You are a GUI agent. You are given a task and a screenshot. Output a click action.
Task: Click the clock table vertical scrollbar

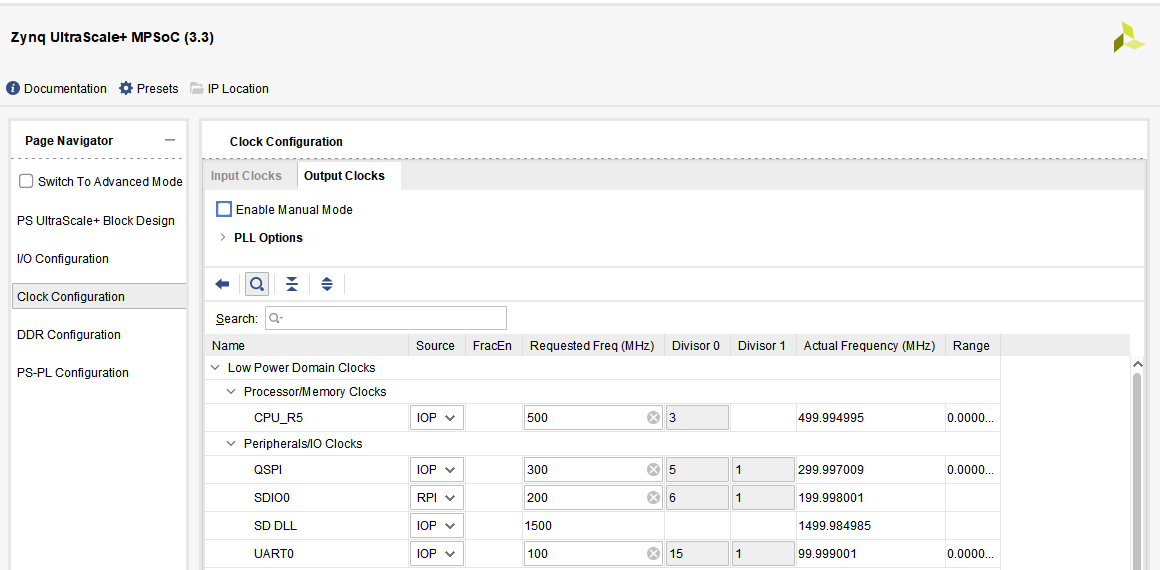point(1137,472)
